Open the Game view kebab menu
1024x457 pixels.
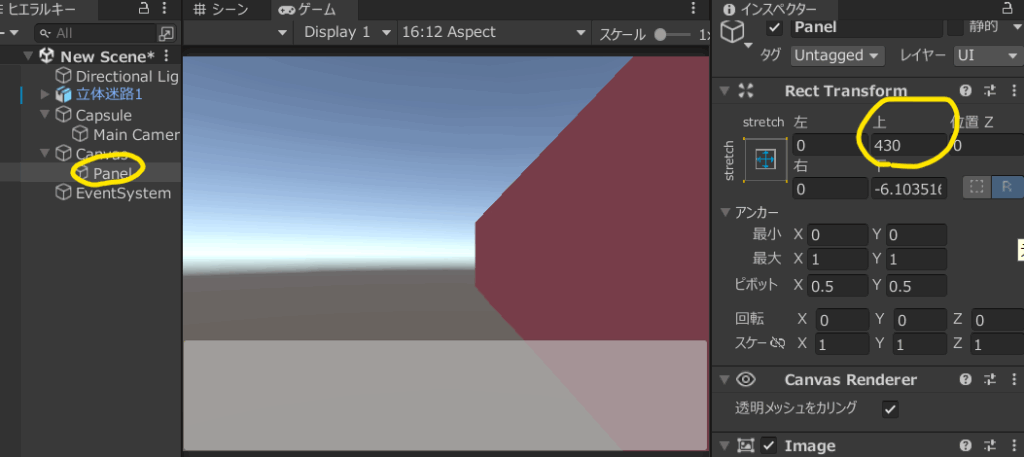[x=694, y=9]
